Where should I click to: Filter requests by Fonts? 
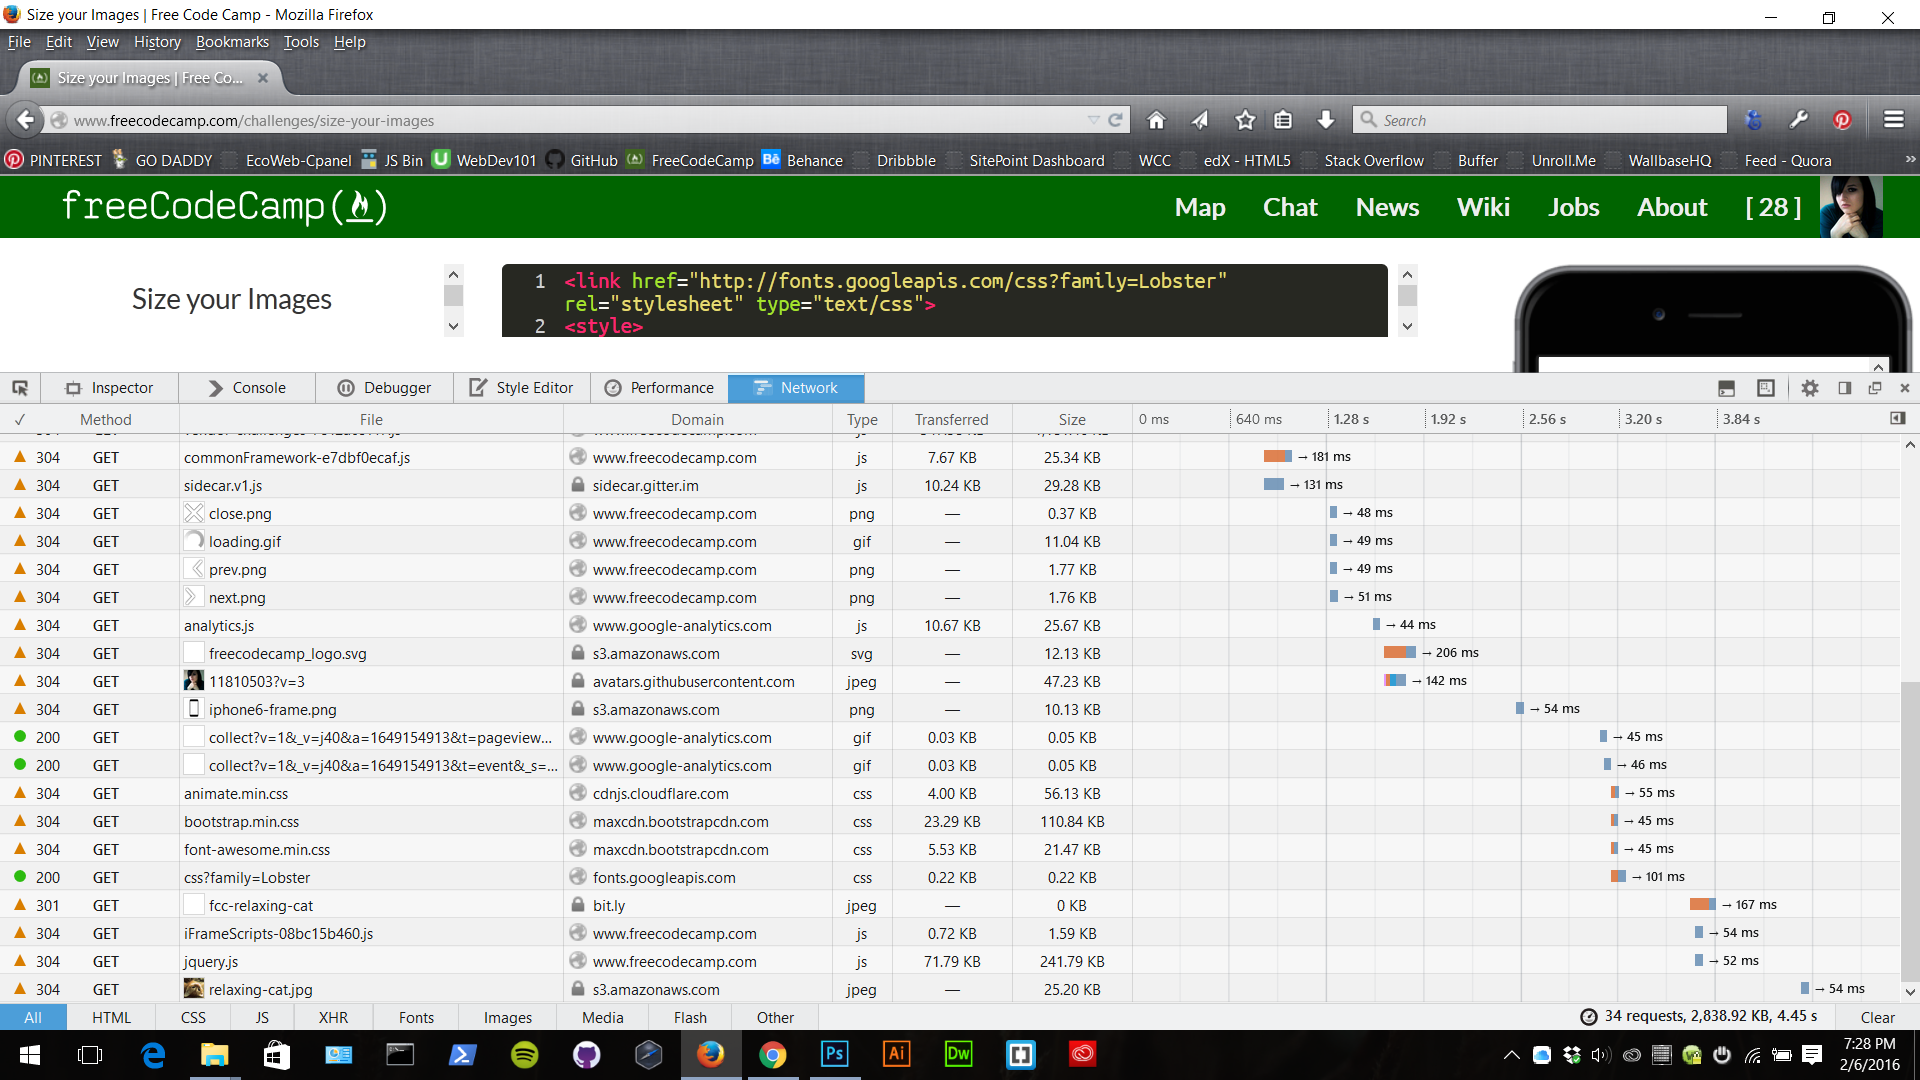pyautogui.click(x=416, y=1017)
